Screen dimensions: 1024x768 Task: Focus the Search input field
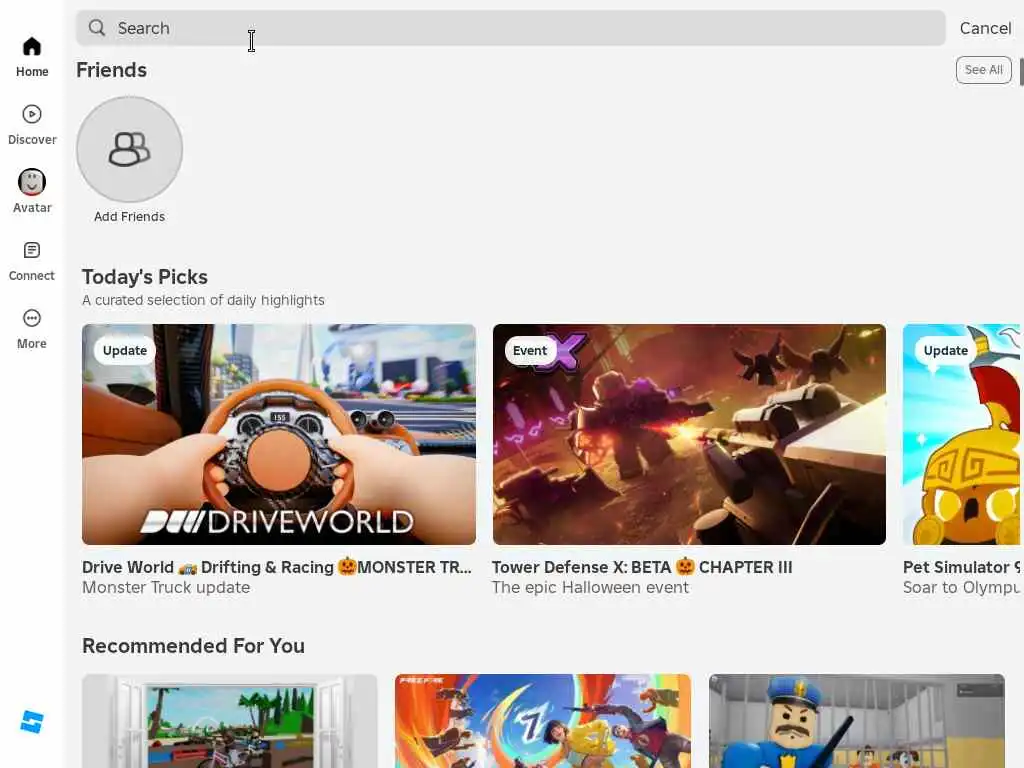[x=511, y=28]
